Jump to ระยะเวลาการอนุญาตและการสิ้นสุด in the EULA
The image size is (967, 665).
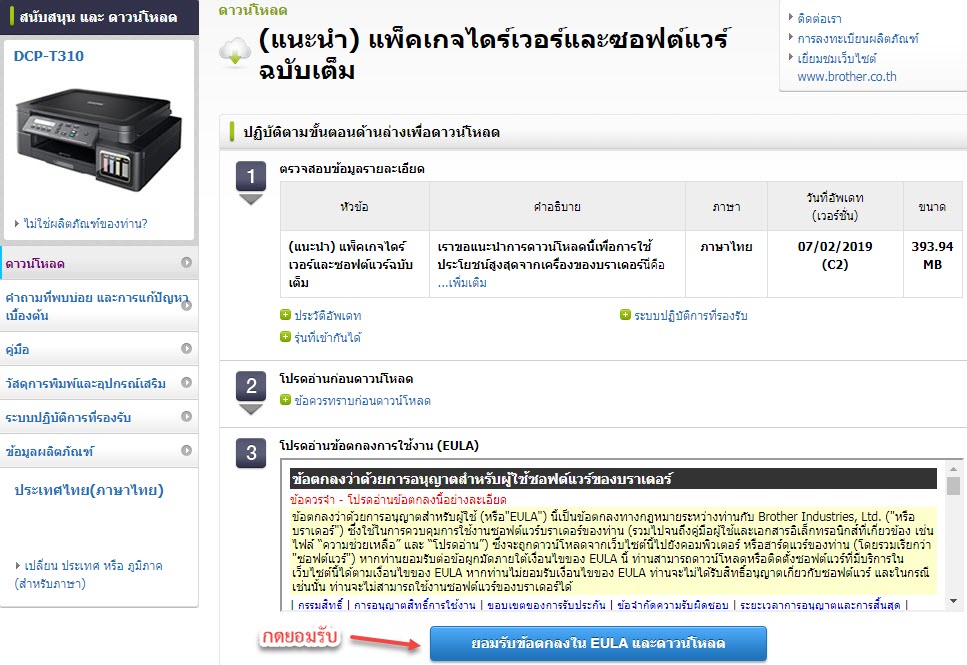(x=820, y=605)
